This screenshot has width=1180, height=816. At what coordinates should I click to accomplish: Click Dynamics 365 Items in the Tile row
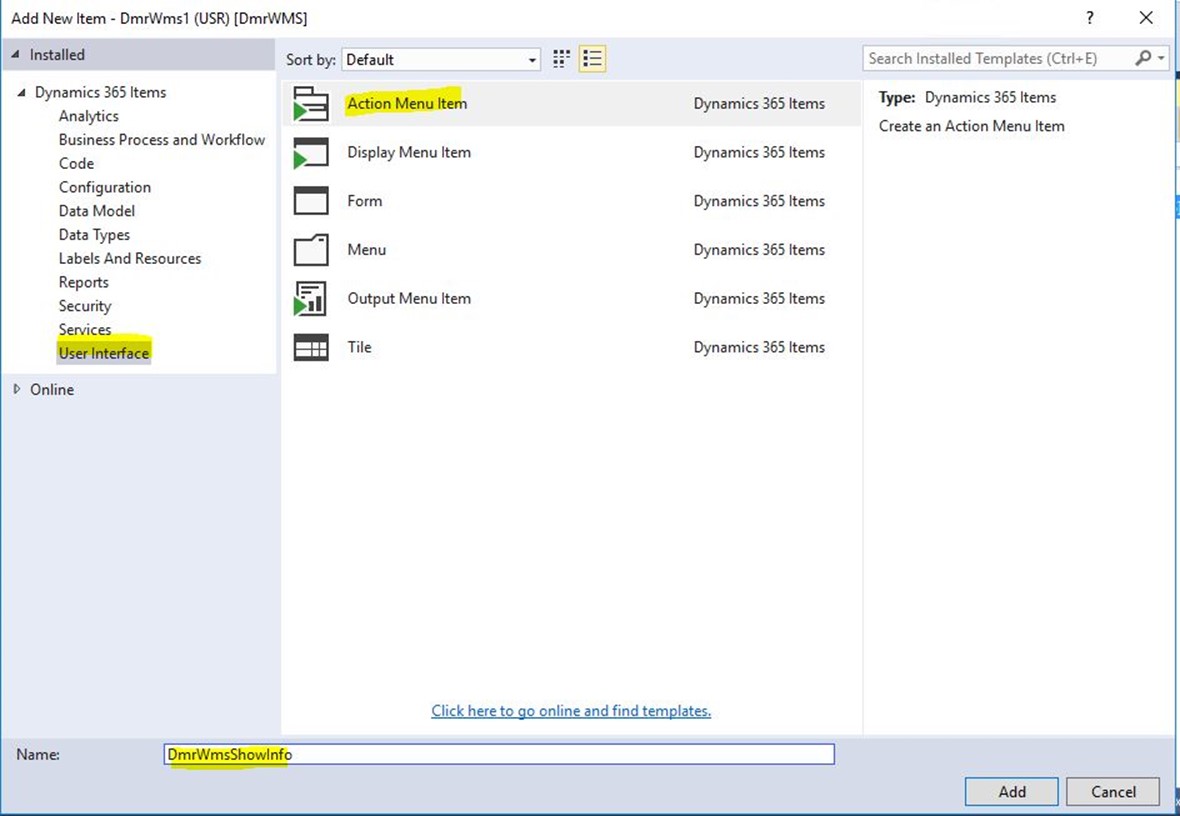(759, 347)
